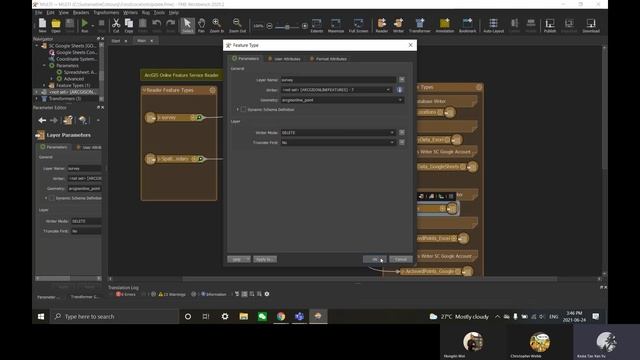640x360 pixels.
Task: Open the Readers menu
Action: [81, 13]
